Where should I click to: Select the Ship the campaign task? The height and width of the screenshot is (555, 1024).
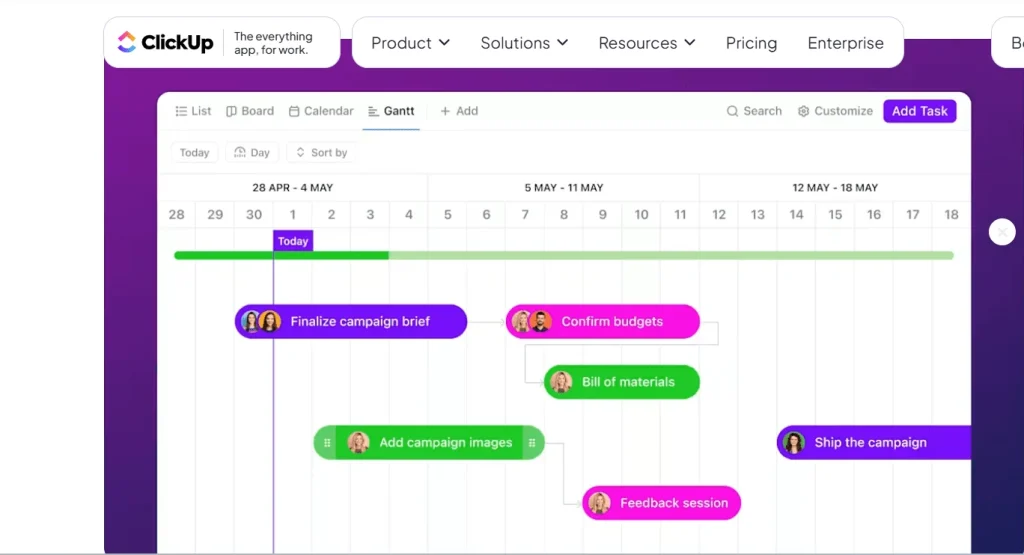click(874, 443)
